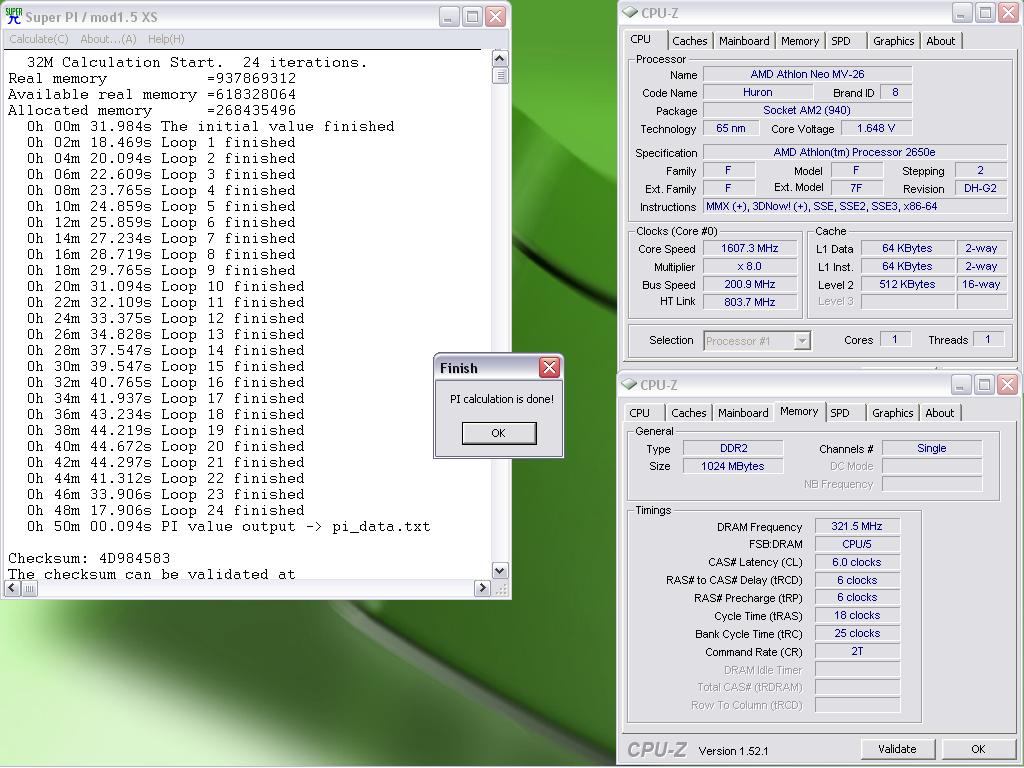1024x768 pixels.
Task: Open the Calculate(C) menu in Super PI
Action: point(39,39)
